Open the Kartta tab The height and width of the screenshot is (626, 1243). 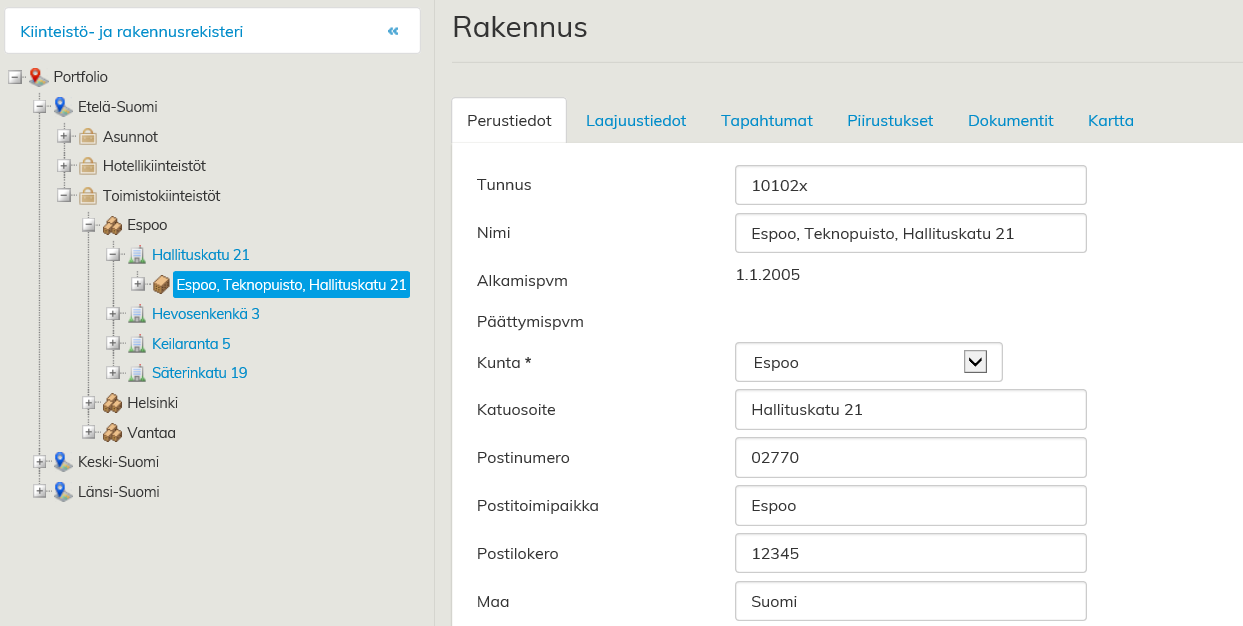pyautogui.click(x=1110, y=121)
